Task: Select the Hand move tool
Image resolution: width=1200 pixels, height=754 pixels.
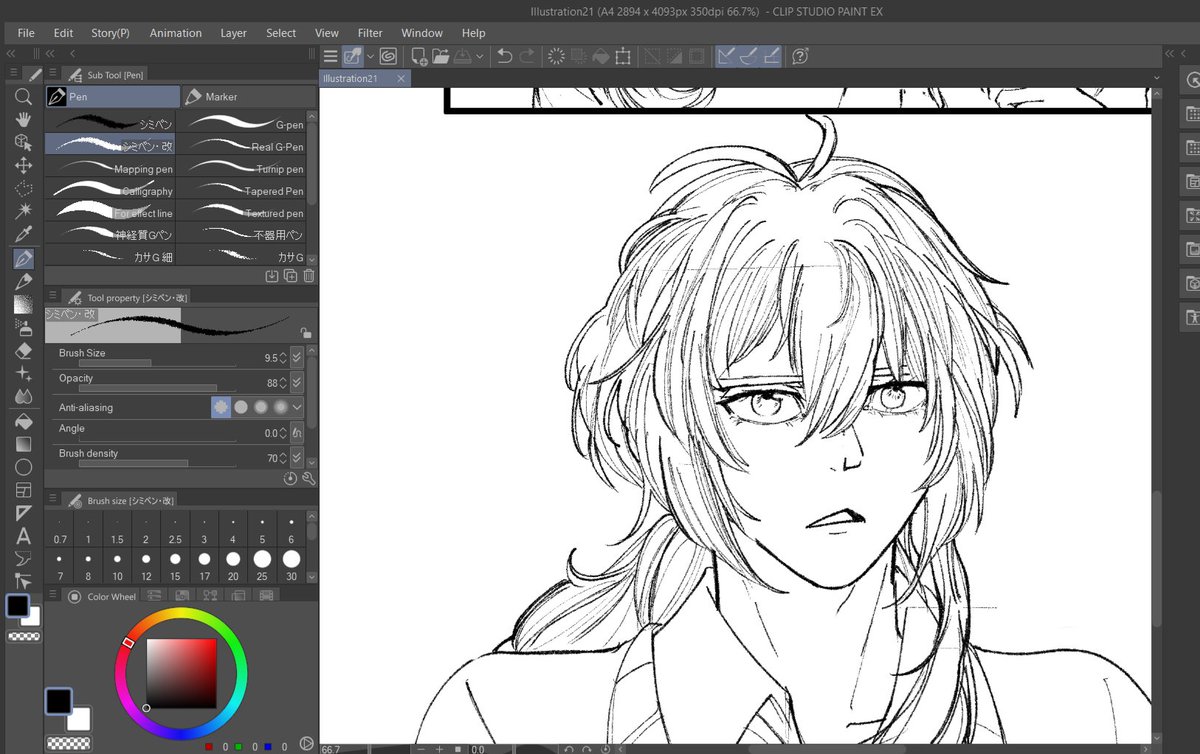Action: click(24, 120)
